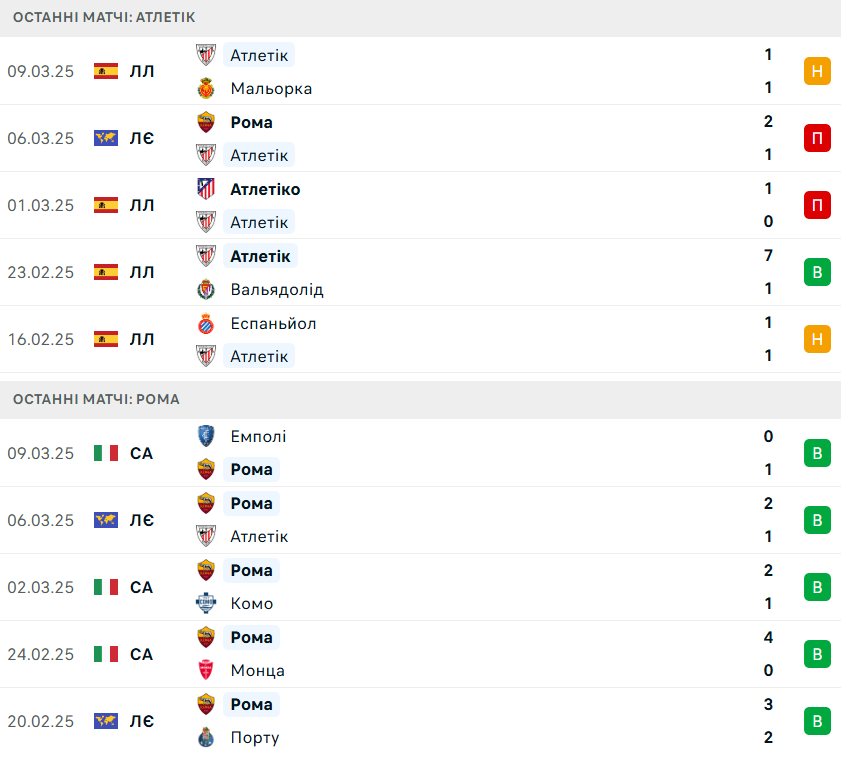Click the Porto club crest
The image size is (841, 759).
(x=206, y=737)
